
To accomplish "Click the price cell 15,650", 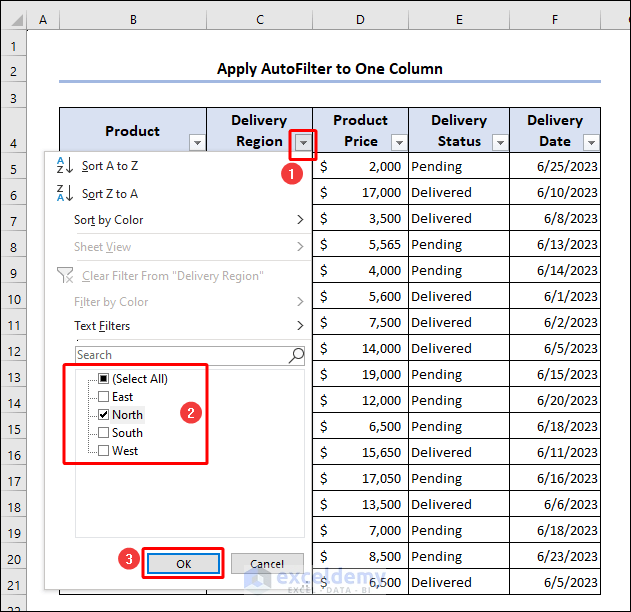I will (x=361, y=452).
